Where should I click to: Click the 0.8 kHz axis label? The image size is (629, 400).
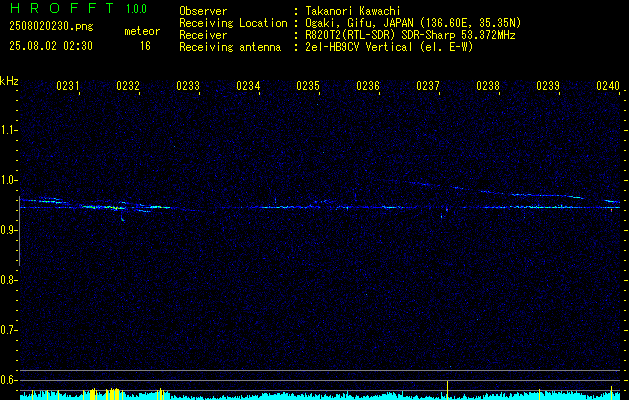pyautogui.click(x=8, y=280)
